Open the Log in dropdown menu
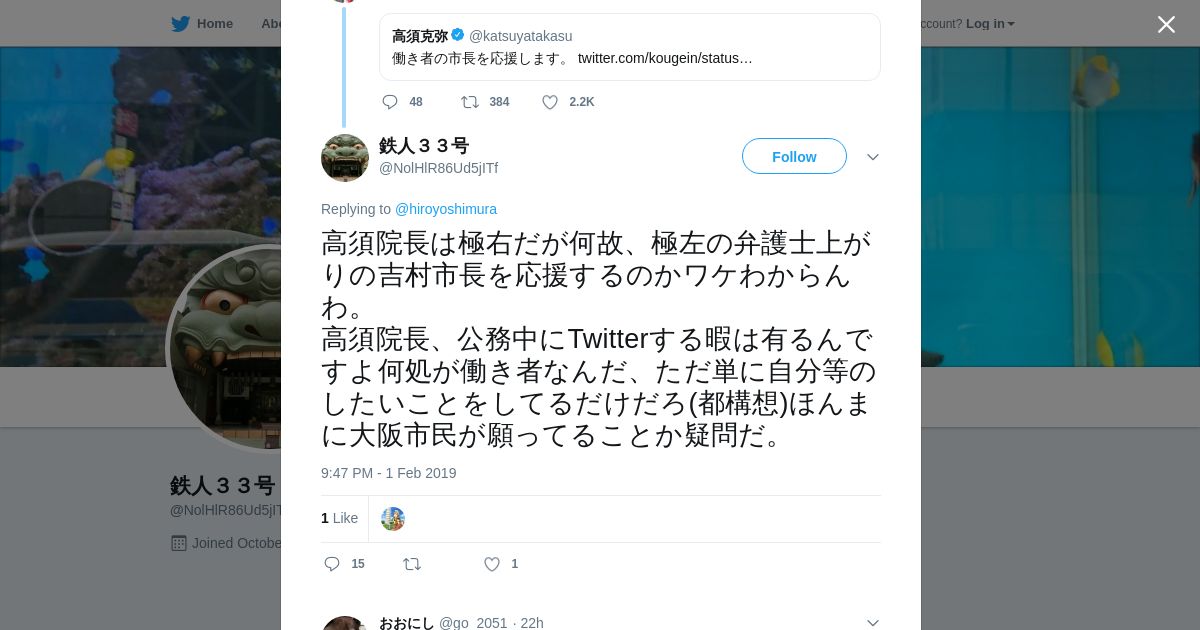 [x=990, y=24]
